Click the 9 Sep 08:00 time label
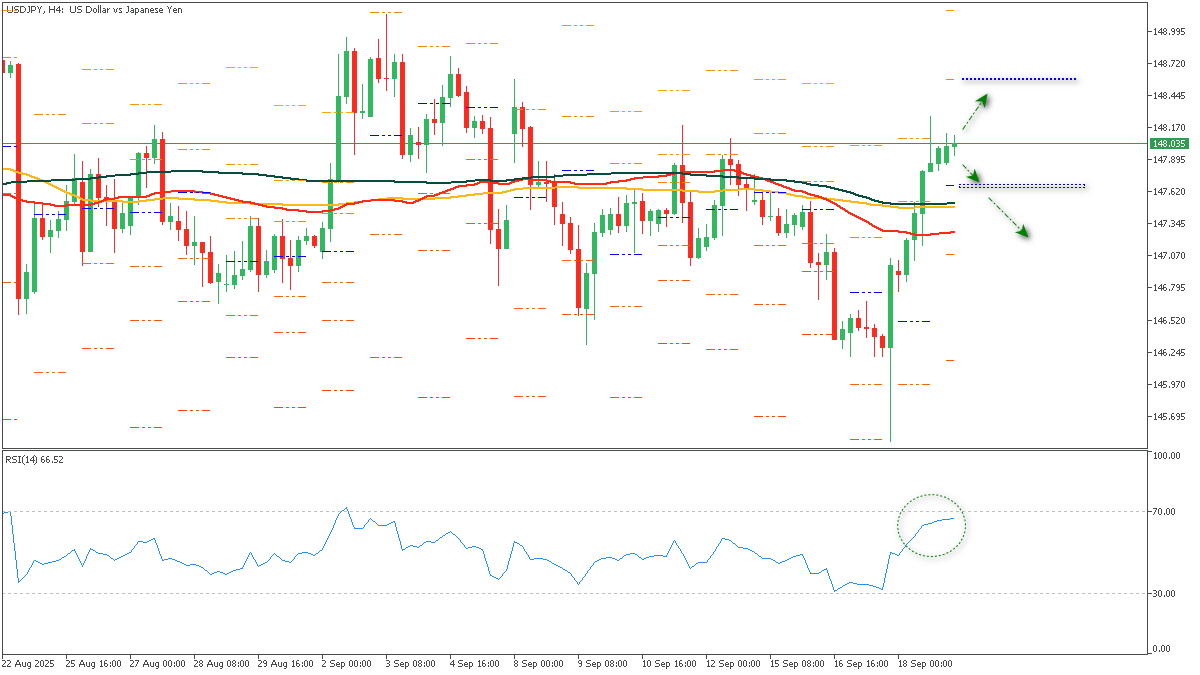The image size is (1200, 675). (603, 663)
